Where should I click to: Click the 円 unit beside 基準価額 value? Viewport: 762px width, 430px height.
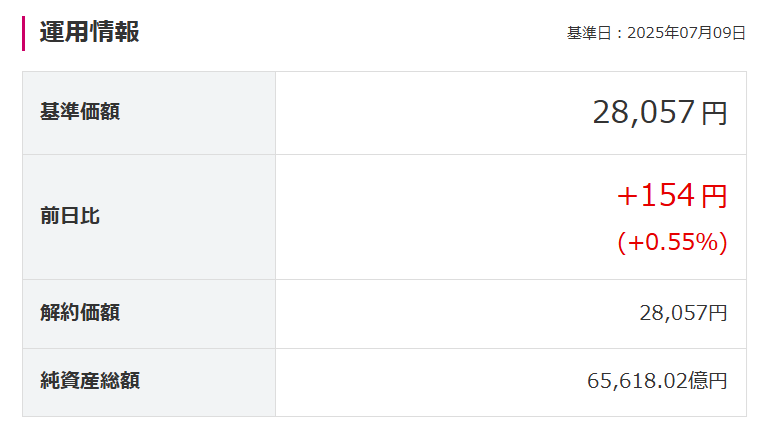pos(714,113)
